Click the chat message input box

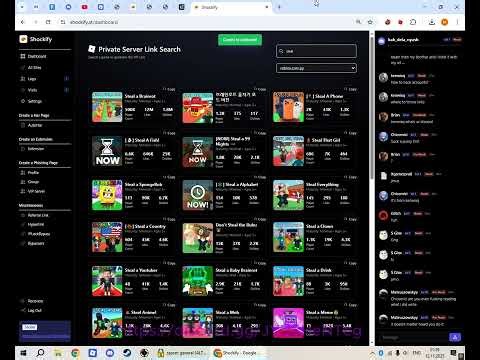[412, 337]
